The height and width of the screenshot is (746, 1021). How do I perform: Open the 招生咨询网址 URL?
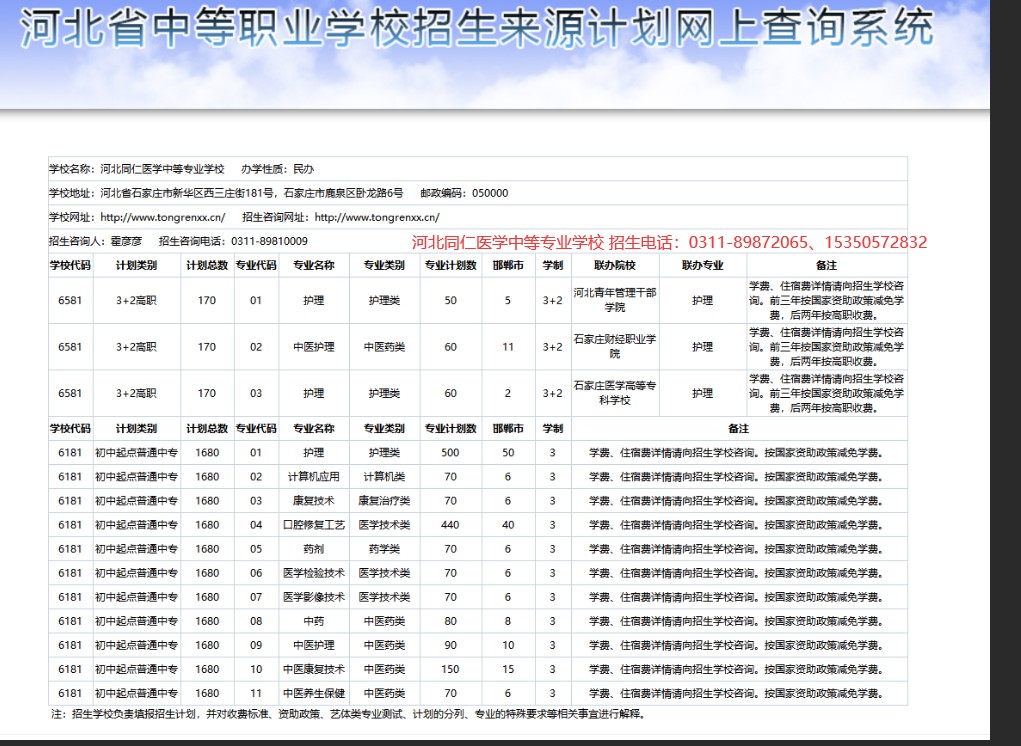pos(377,217)
